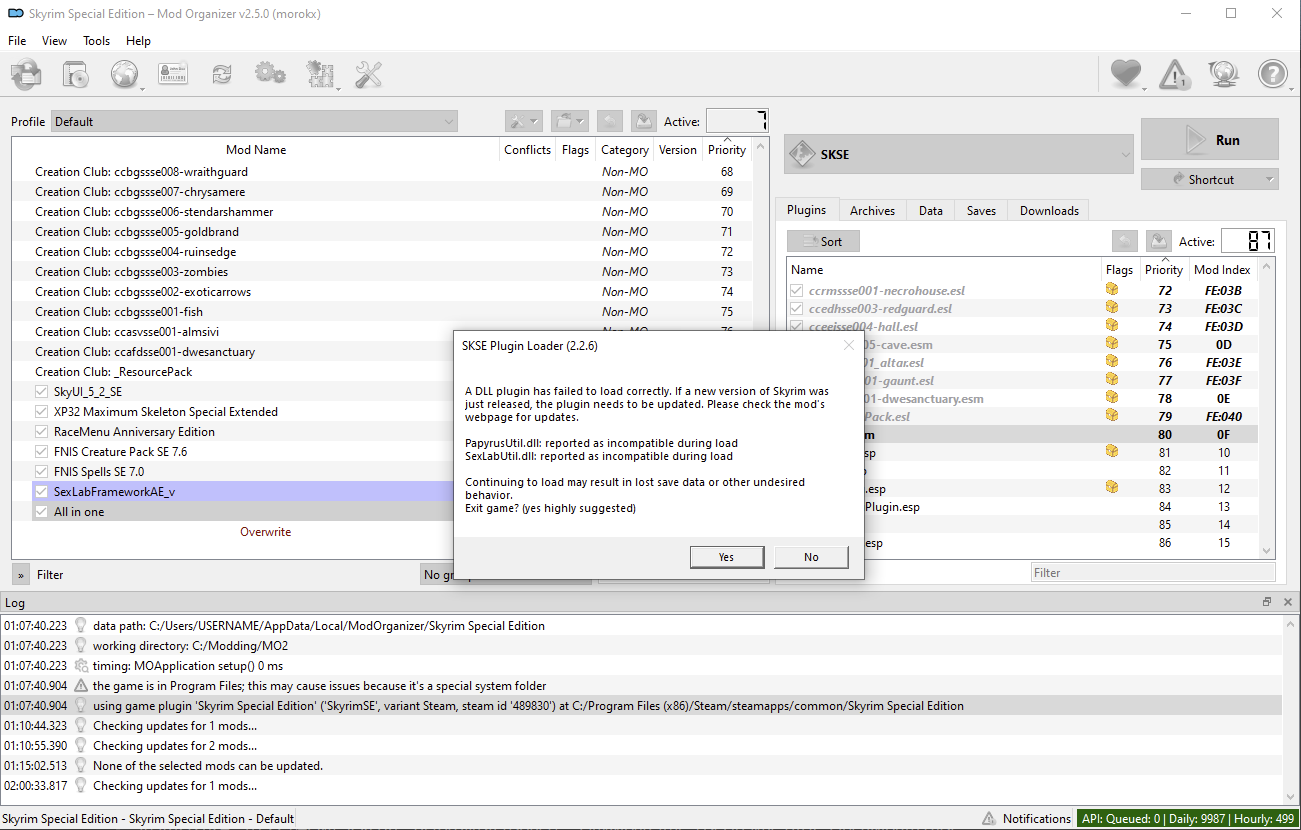This screenshot has width=1301, height=830.
Task: Click the Update globe icon
Action: point(1224,74)
